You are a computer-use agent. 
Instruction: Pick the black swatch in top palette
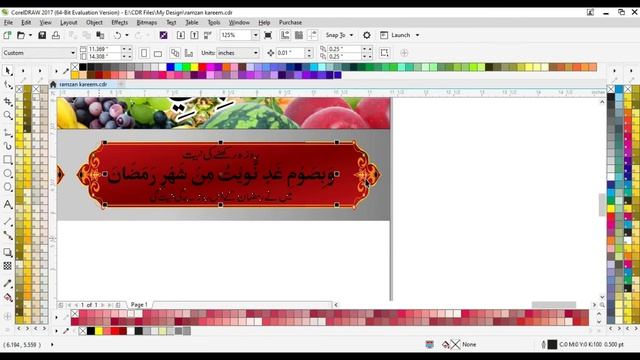pos(83,67)
